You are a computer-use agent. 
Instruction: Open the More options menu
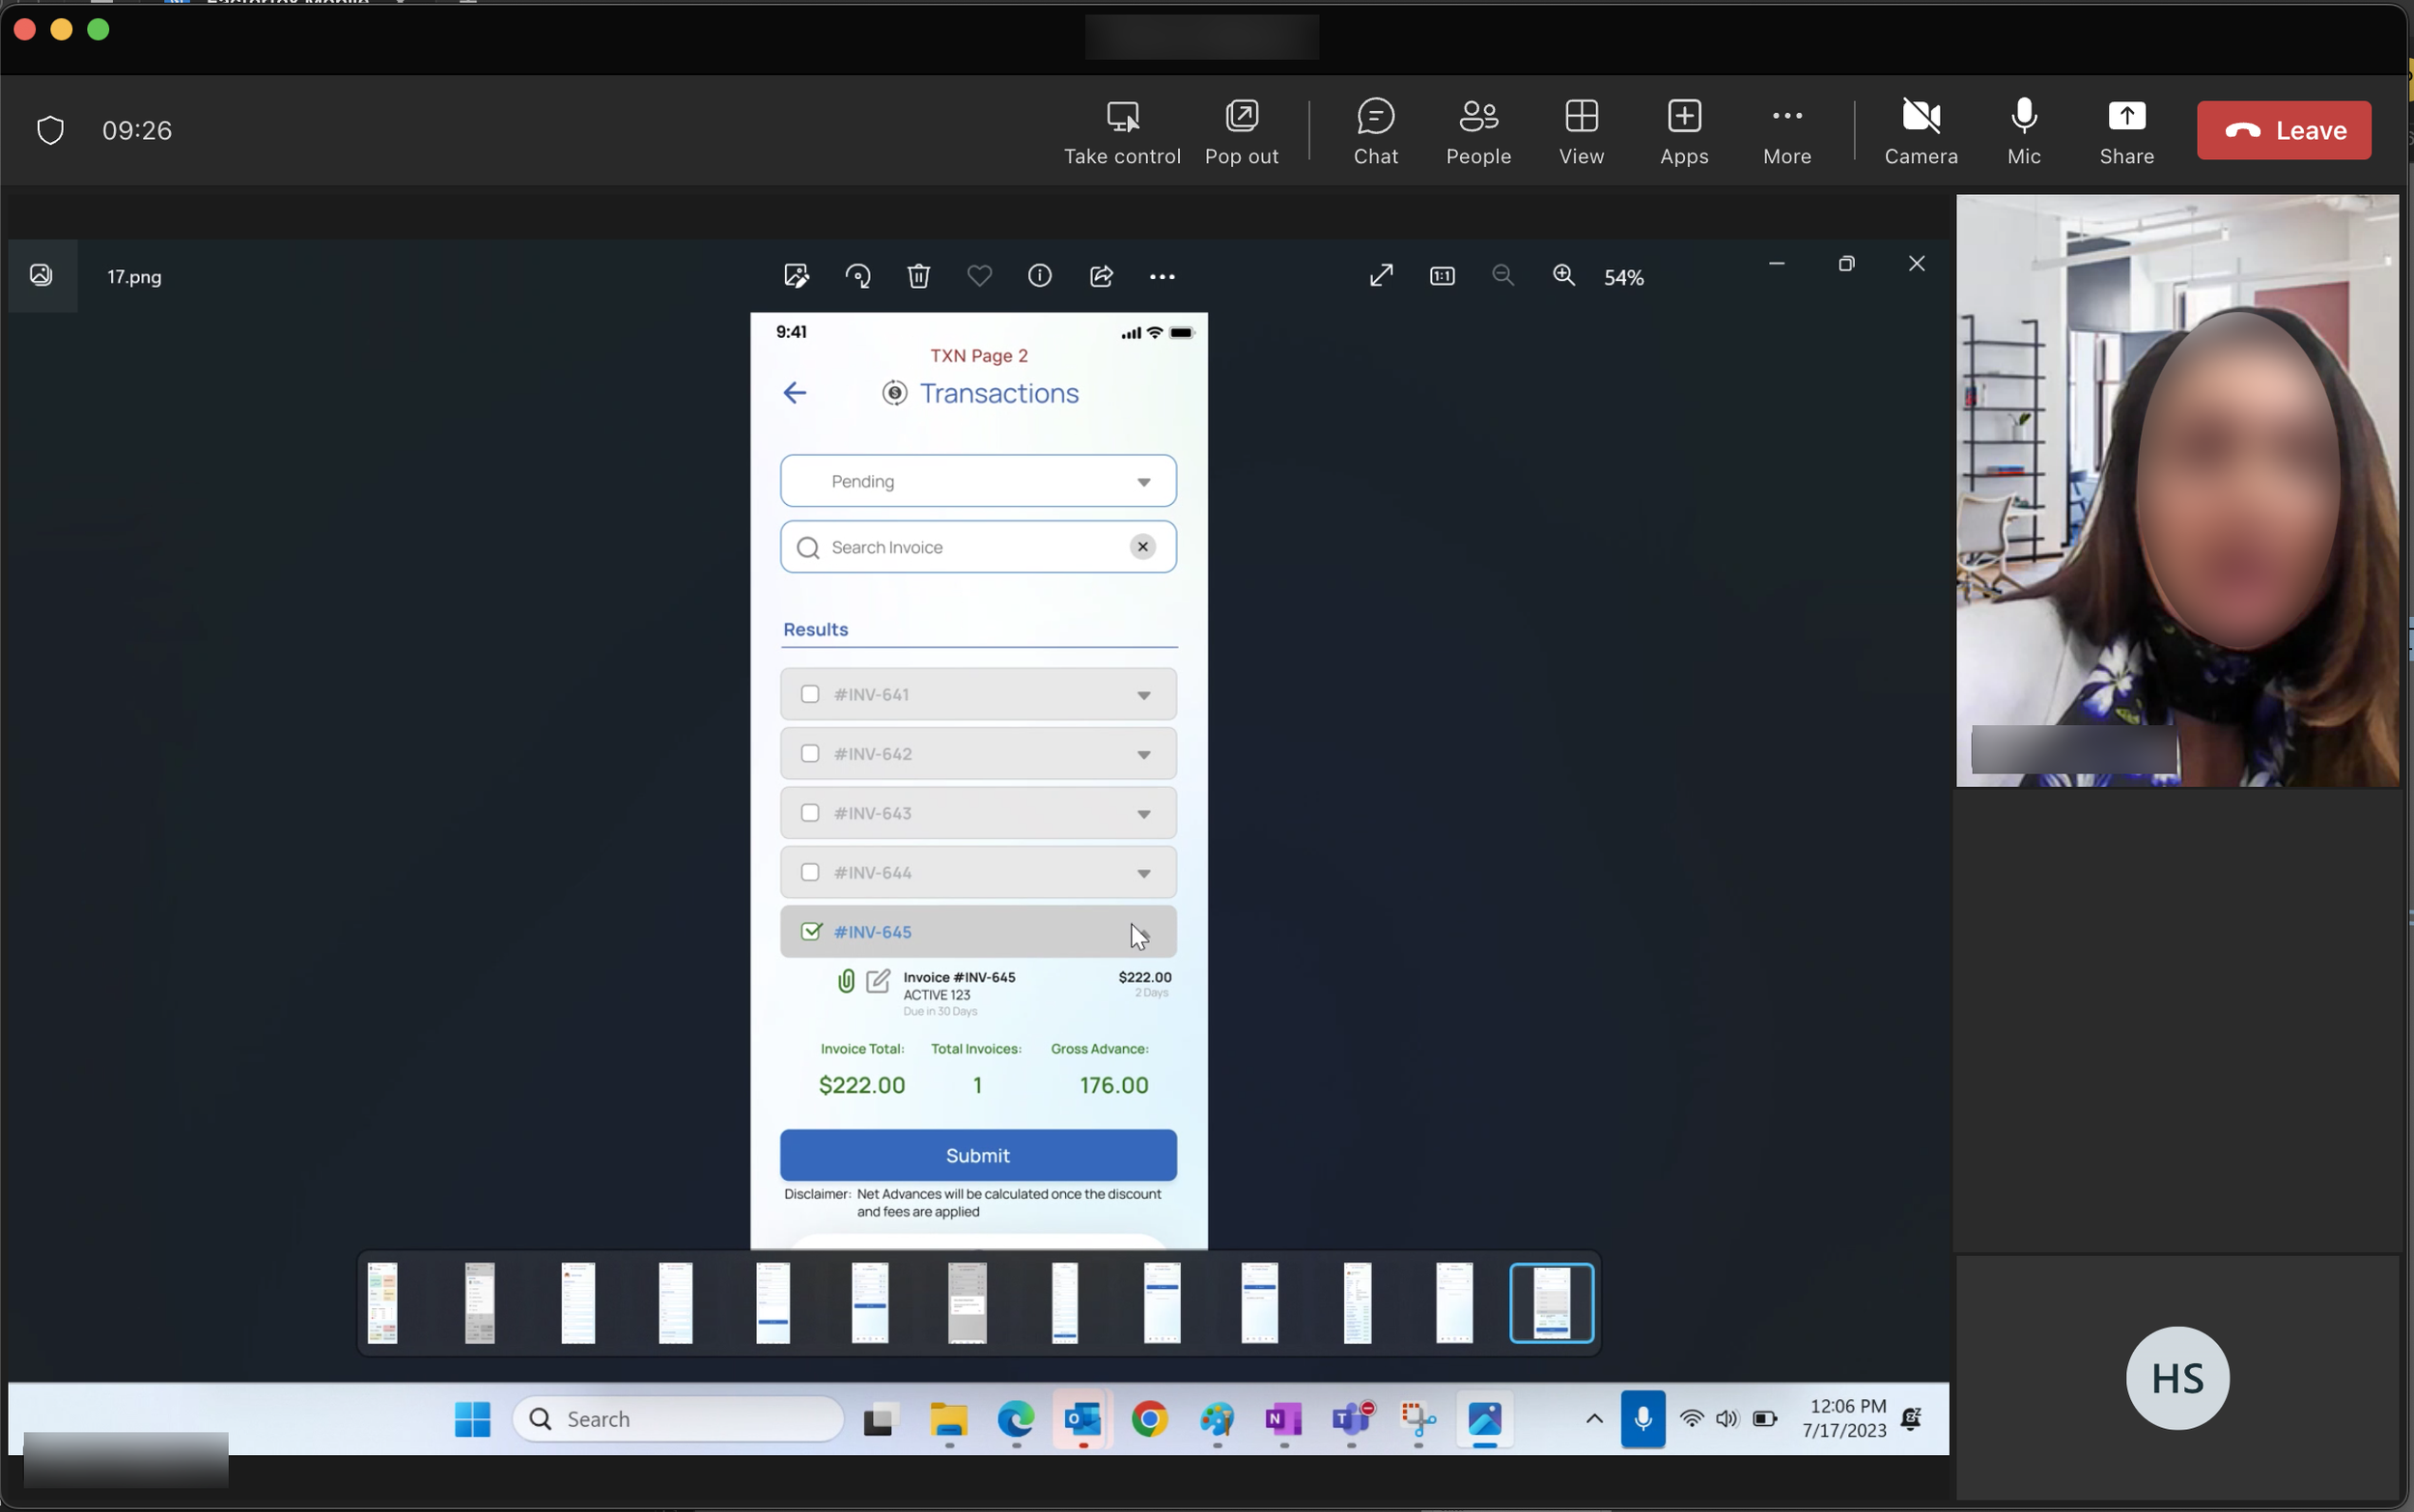click(x=1786, y=130)
